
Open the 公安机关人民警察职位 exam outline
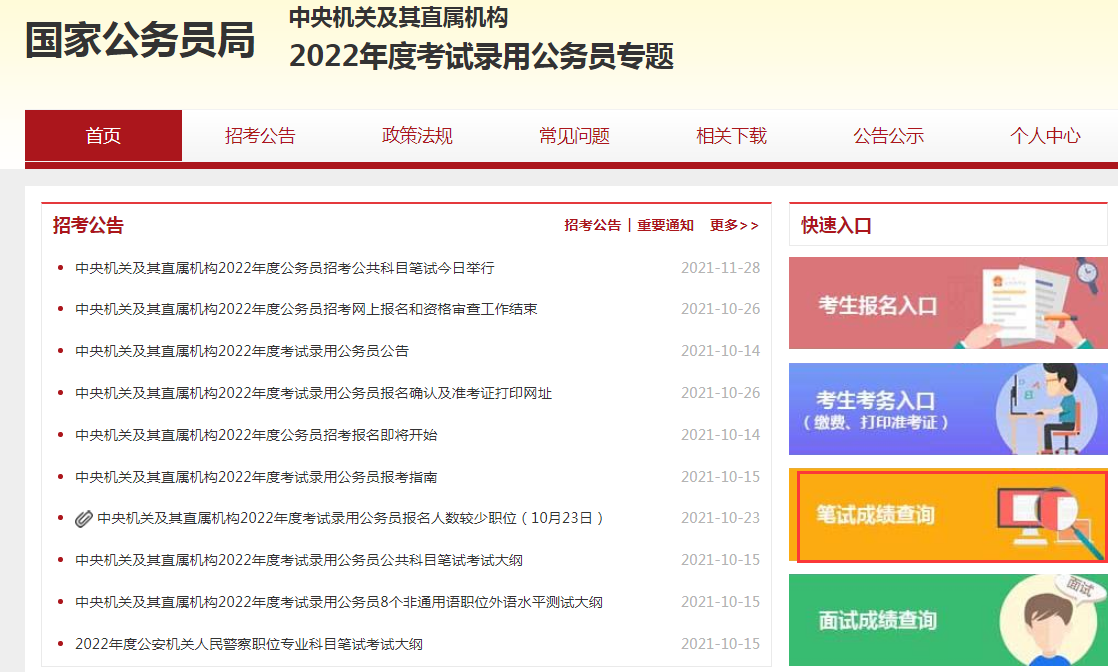(x=249, y=644)
